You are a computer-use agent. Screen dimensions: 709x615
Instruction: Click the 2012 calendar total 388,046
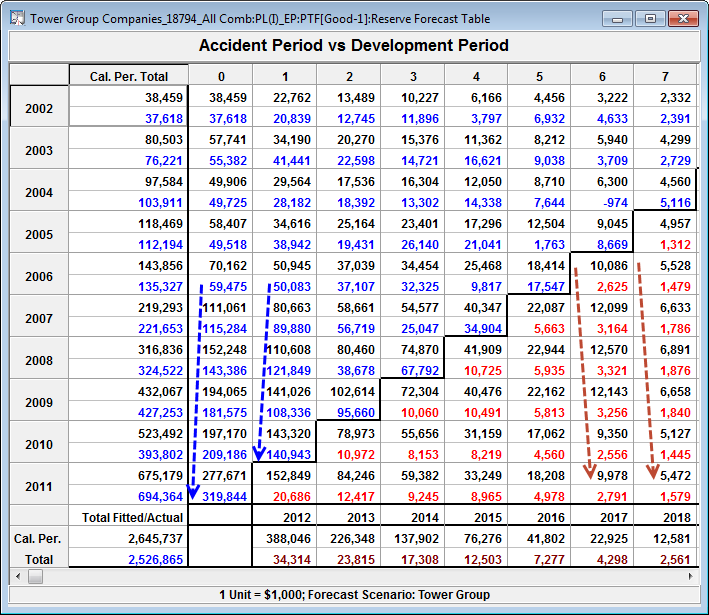284,538
